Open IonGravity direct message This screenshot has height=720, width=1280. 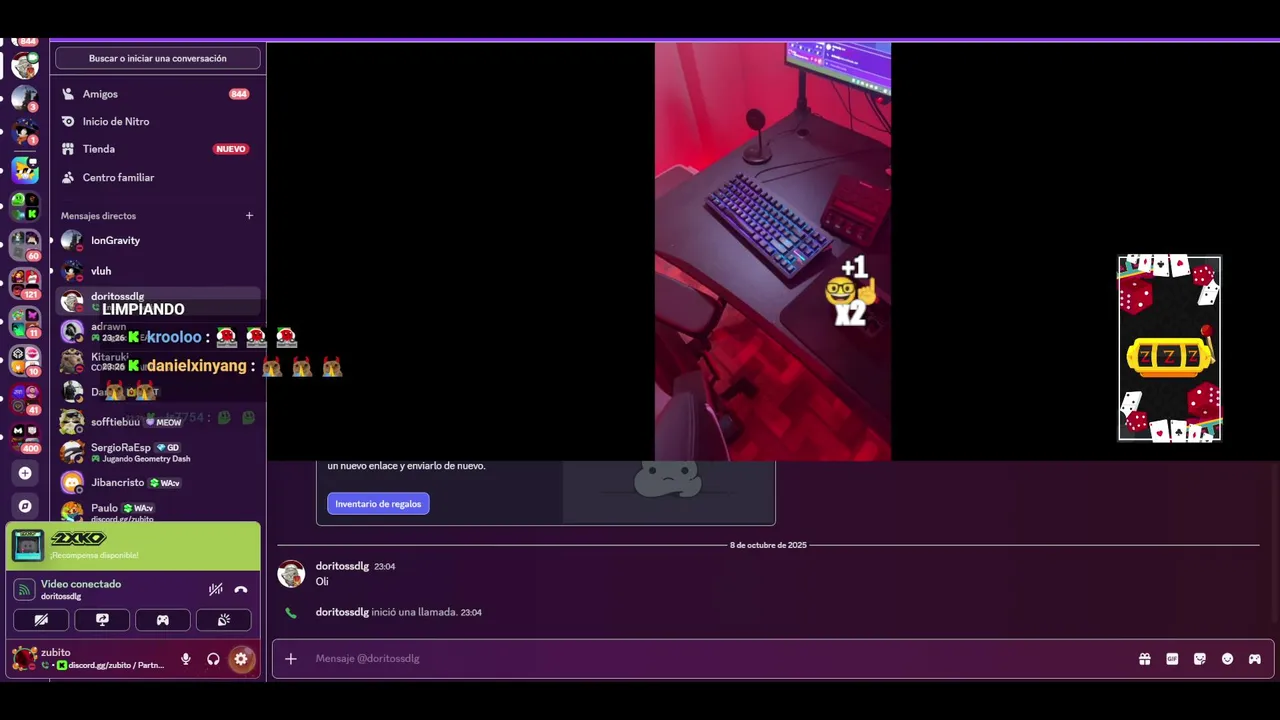point(158,240)
